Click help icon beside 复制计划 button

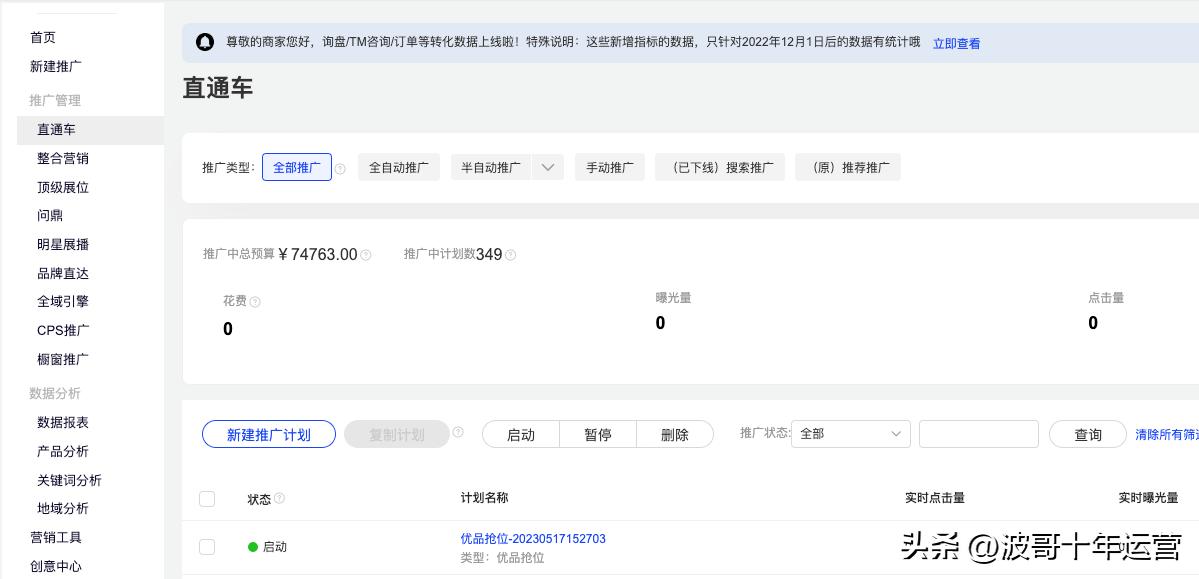click(x=458, y=433)
